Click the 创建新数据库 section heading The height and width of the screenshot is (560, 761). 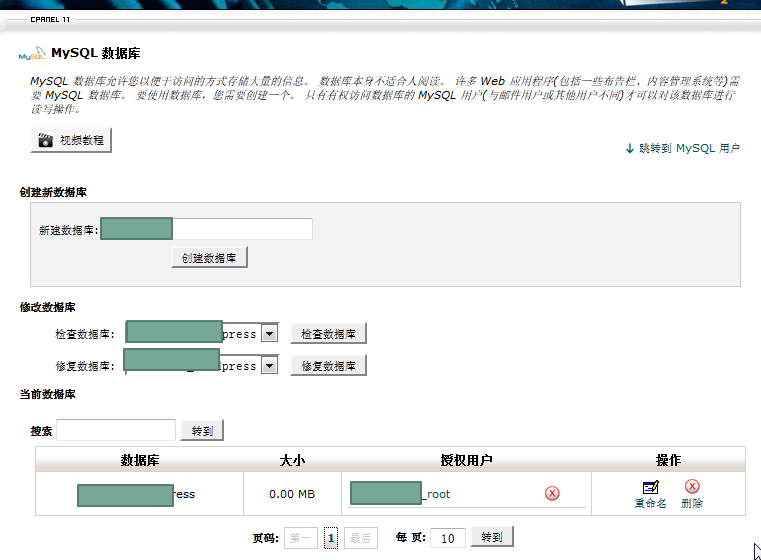click(53, 192)
